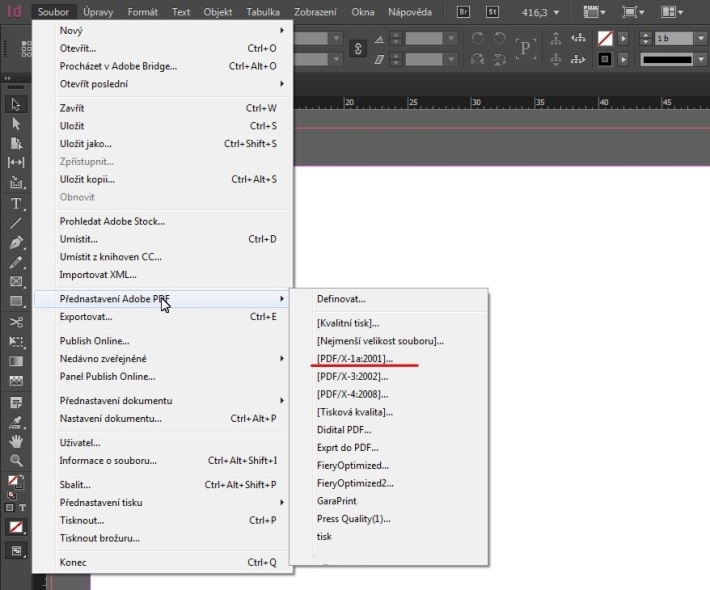This screenshot has width=710, height=590.
Task: Select the Page tool
Action: 16,143
